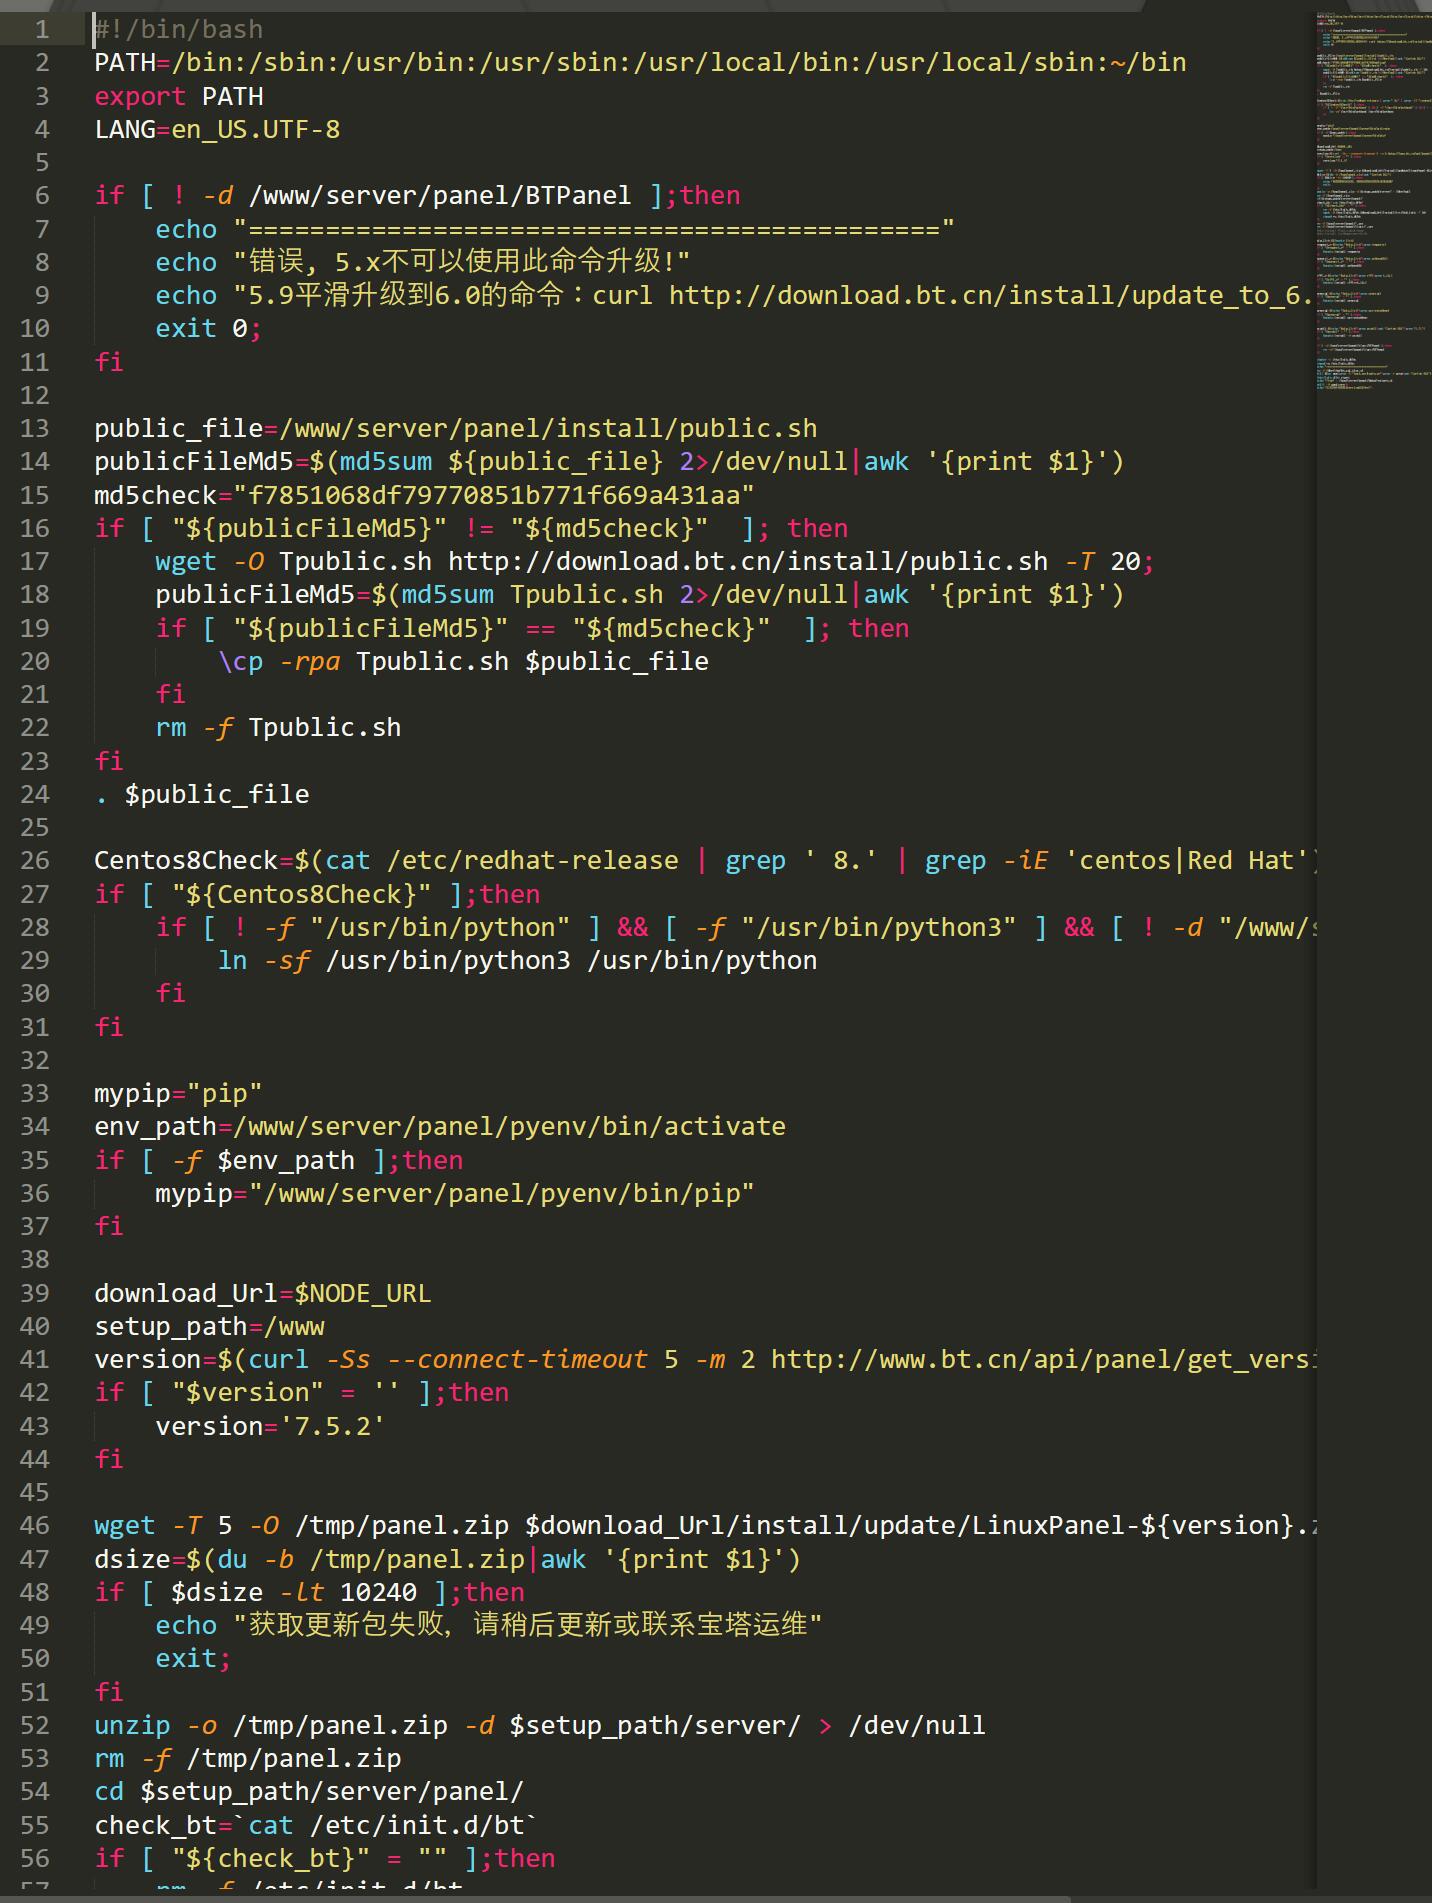Click '"$version"' on line 42
Image resolution: width=1432 pixels, height=1903 pixels.
coord(248,1393)
